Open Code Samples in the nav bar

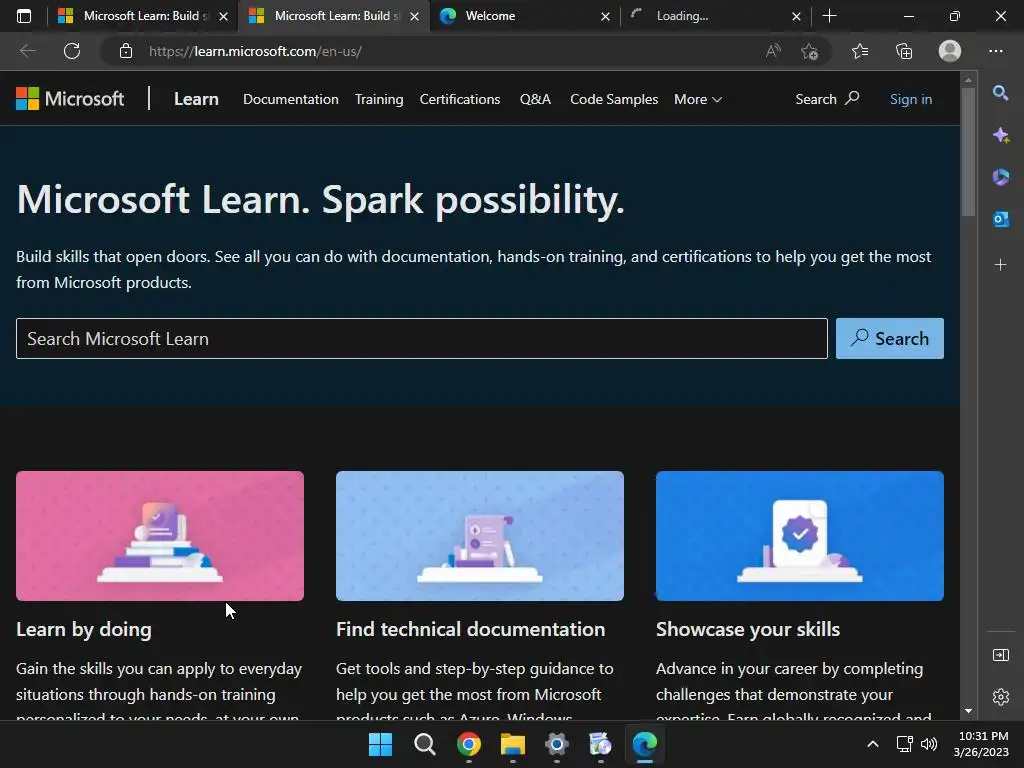click(x=614, y=99)
